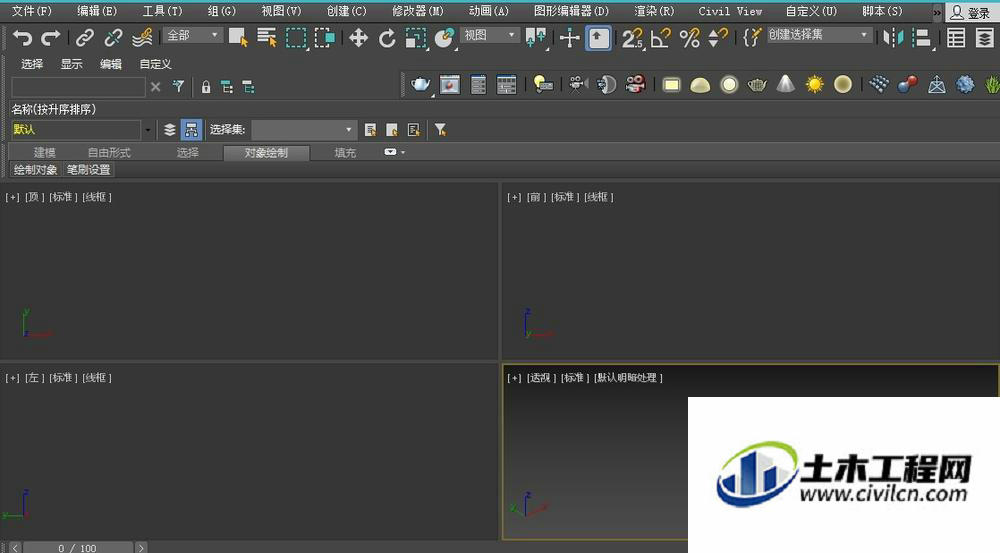Click the camera icon in toolbar

578,84
